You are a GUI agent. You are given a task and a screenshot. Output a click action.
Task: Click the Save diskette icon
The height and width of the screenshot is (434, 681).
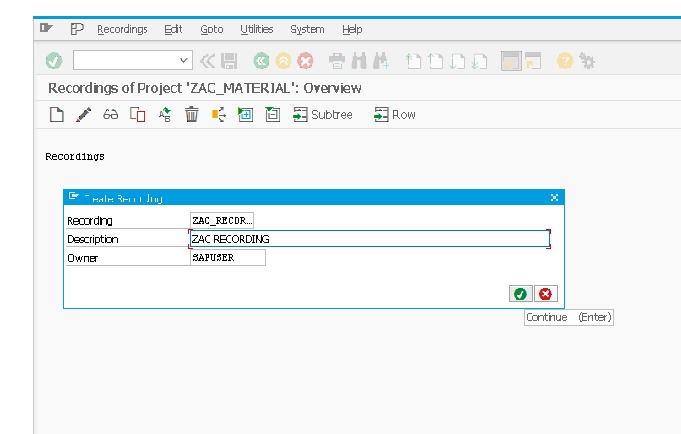click(x=229, y=61)
